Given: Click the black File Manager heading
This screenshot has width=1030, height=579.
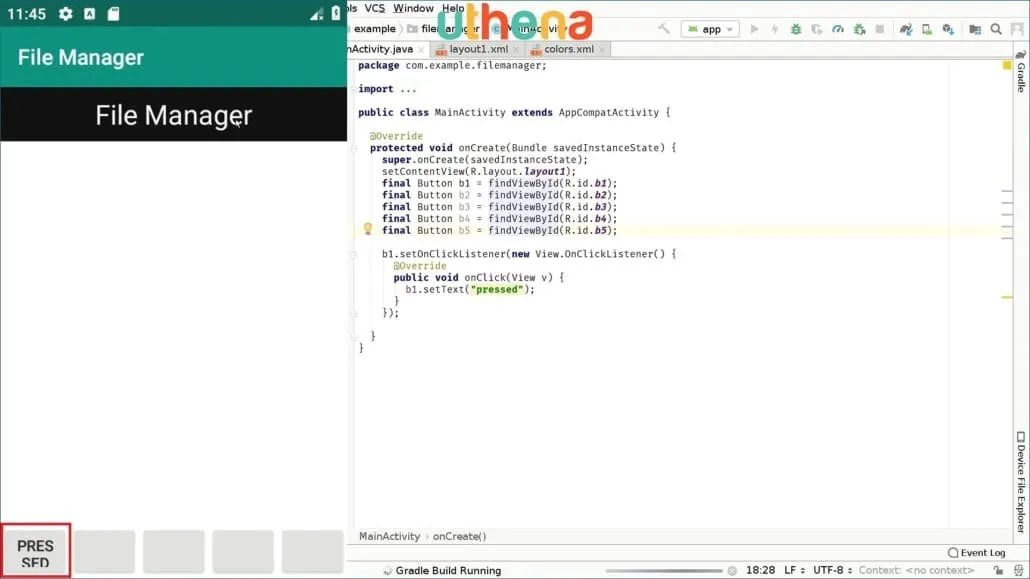Looking at the screenshot, I should [173, 115].
